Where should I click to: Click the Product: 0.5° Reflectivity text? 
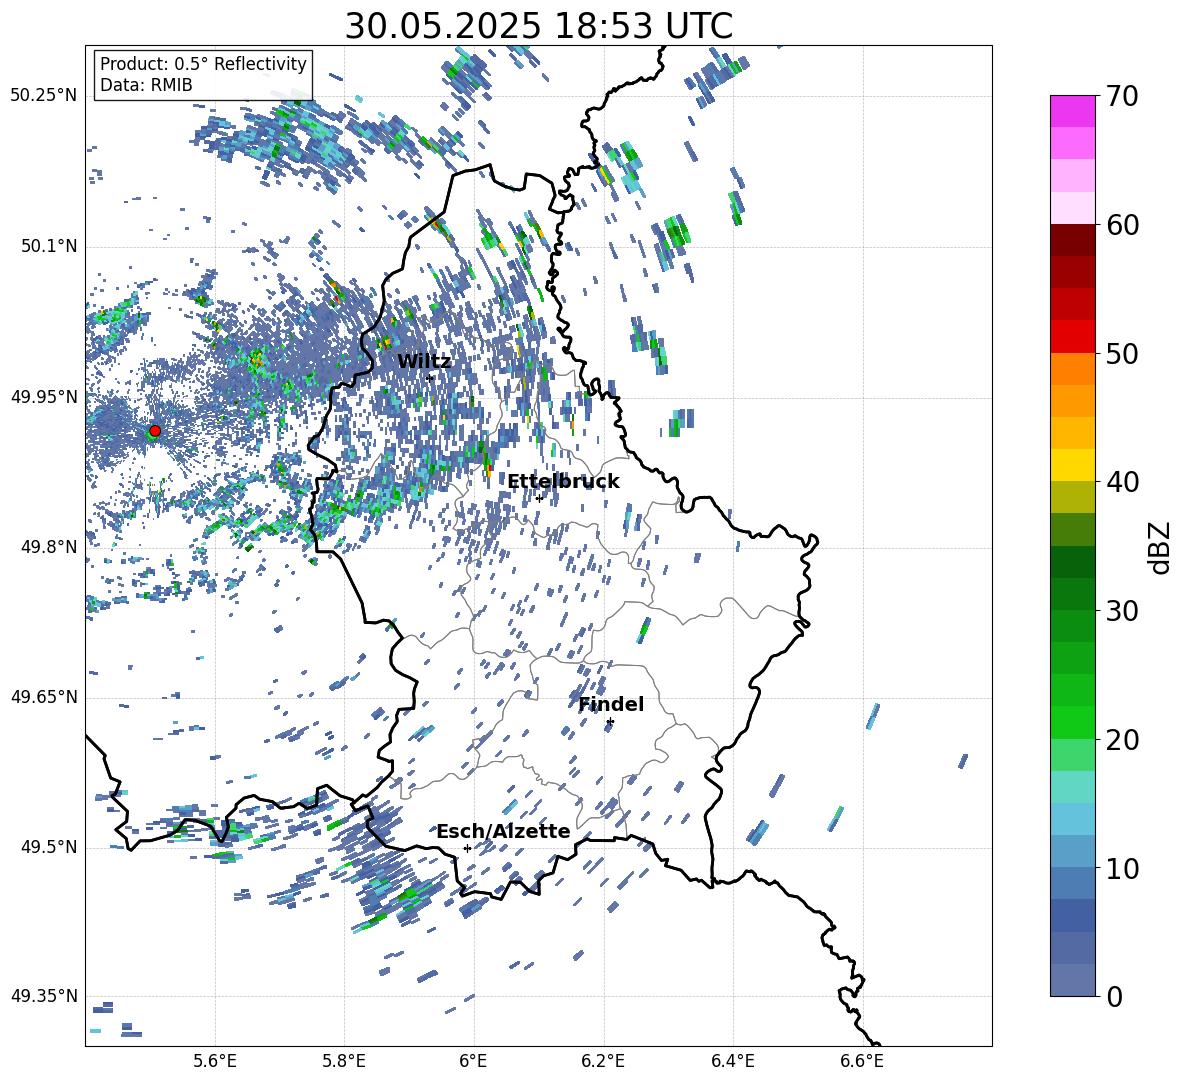click(203, 64)
